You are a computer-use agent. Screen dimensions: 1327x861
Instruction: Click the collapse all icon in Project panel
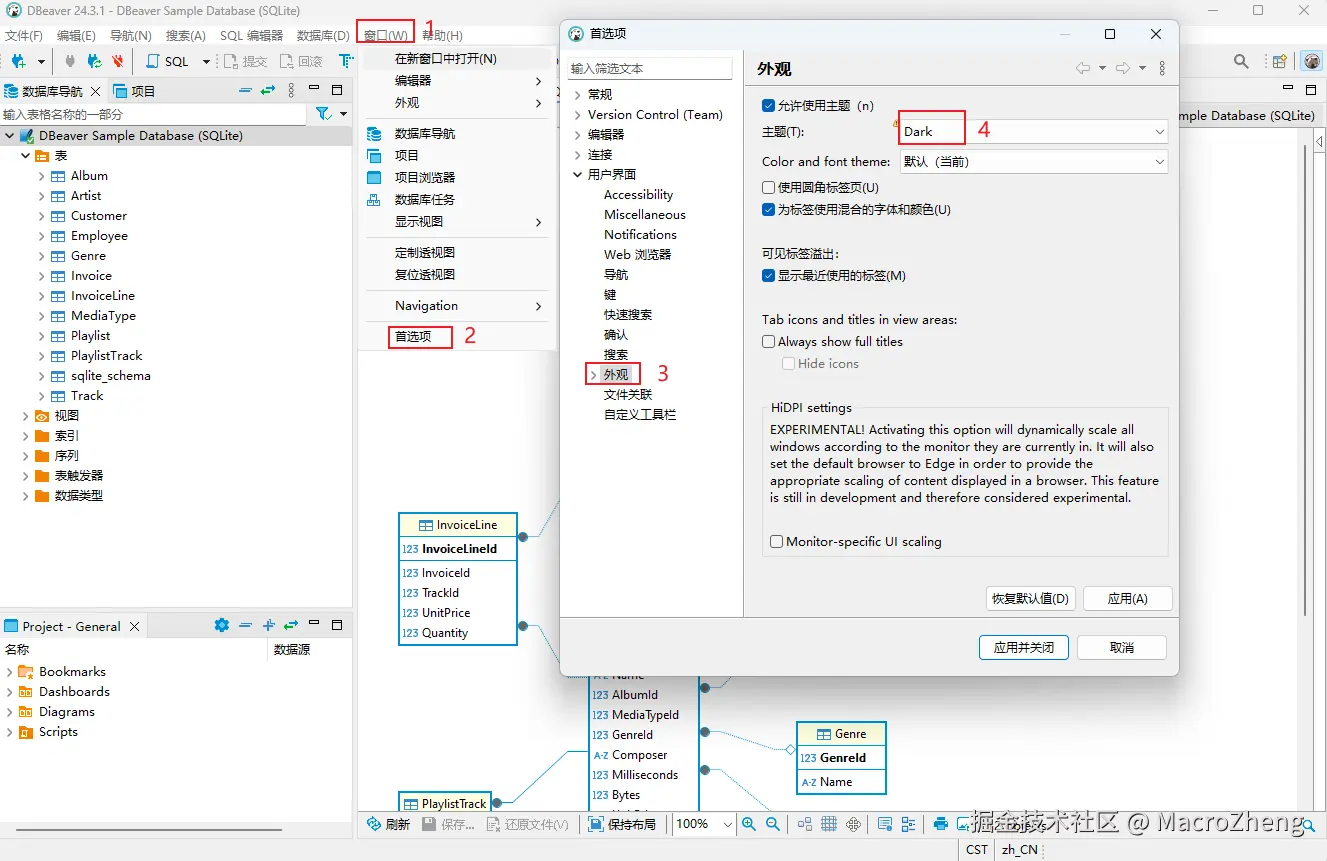pos(245,625)
